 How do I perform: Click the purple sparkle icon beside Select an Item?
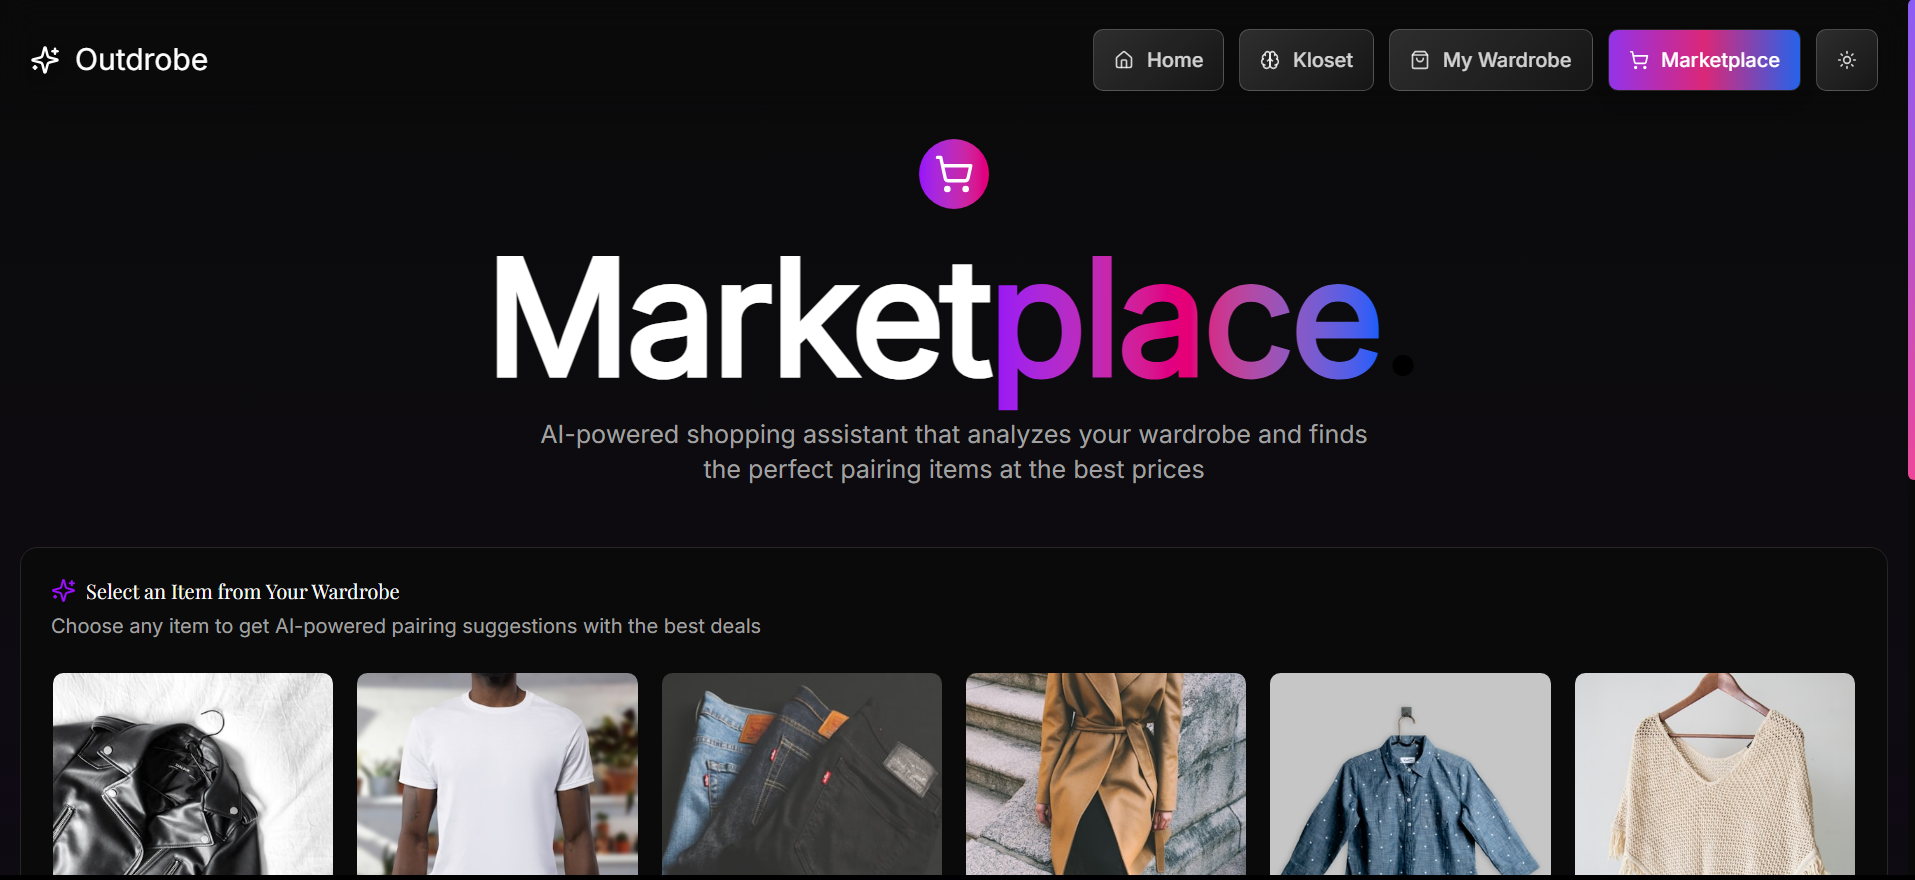(64, 591)
